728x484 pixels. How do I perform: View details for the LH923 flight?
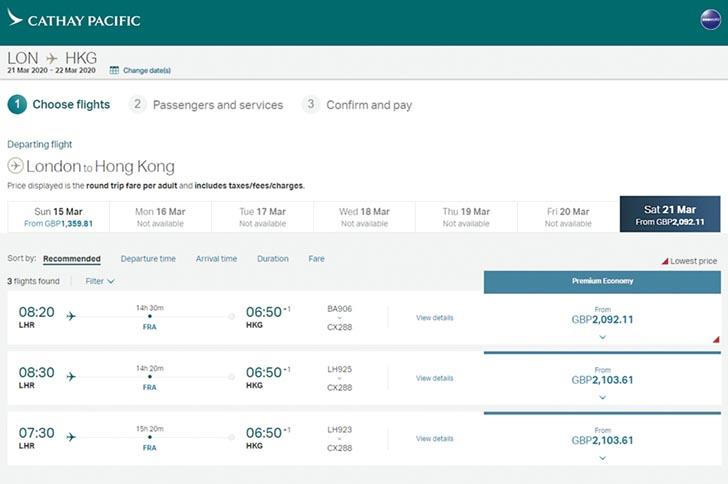click(x=434, y=438)
